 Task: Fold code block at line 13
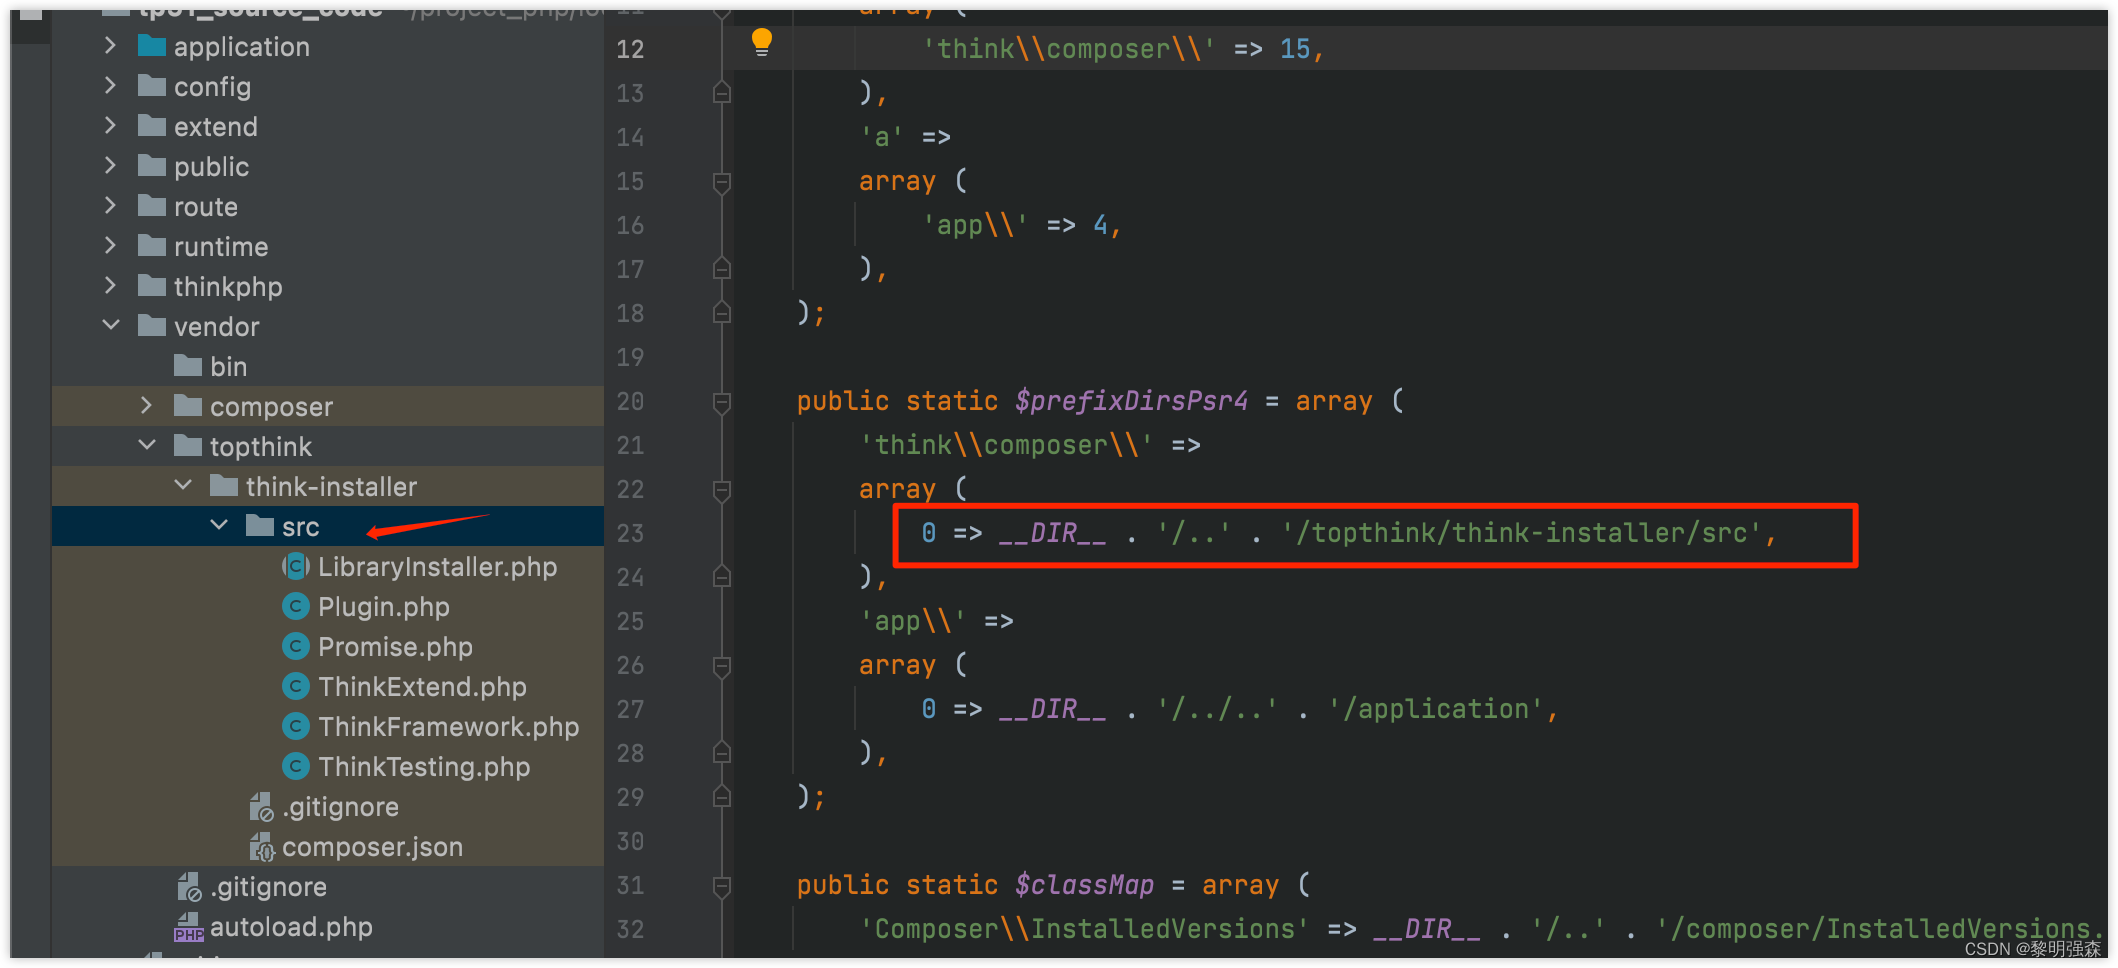coord(721,93)
